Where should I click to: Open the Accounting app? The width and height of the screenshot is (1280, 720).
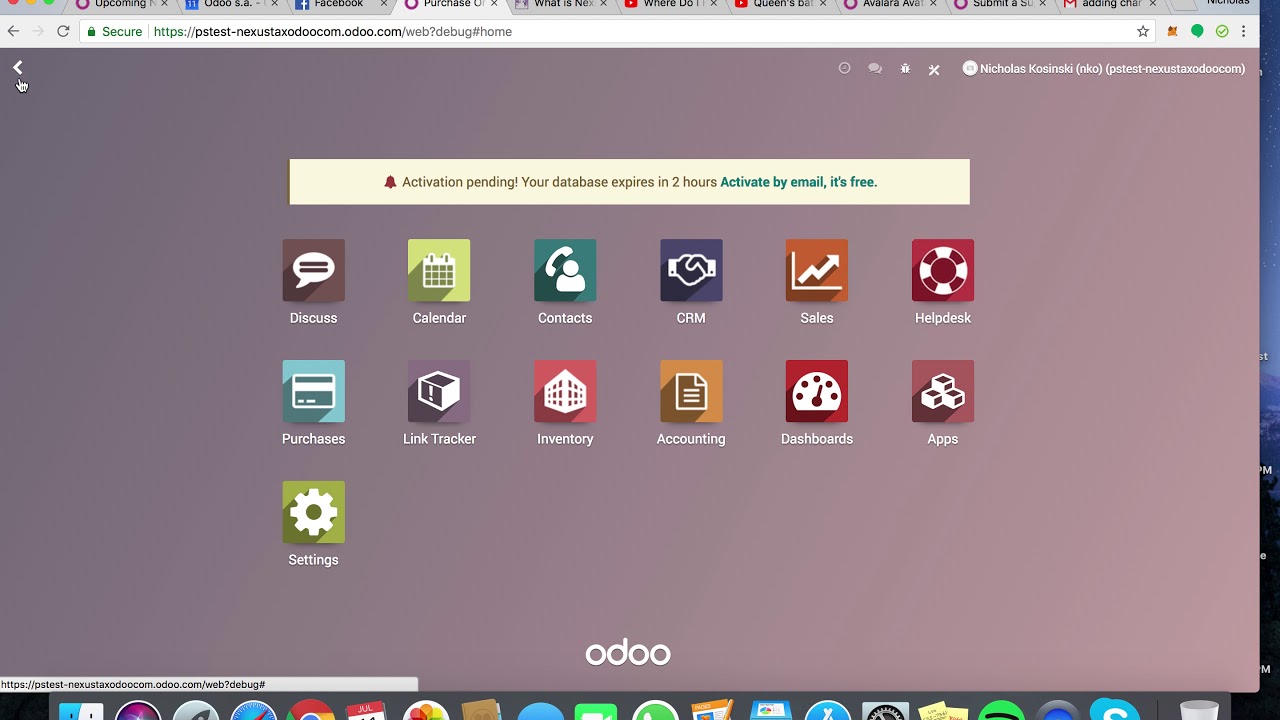tap(691, 392)
